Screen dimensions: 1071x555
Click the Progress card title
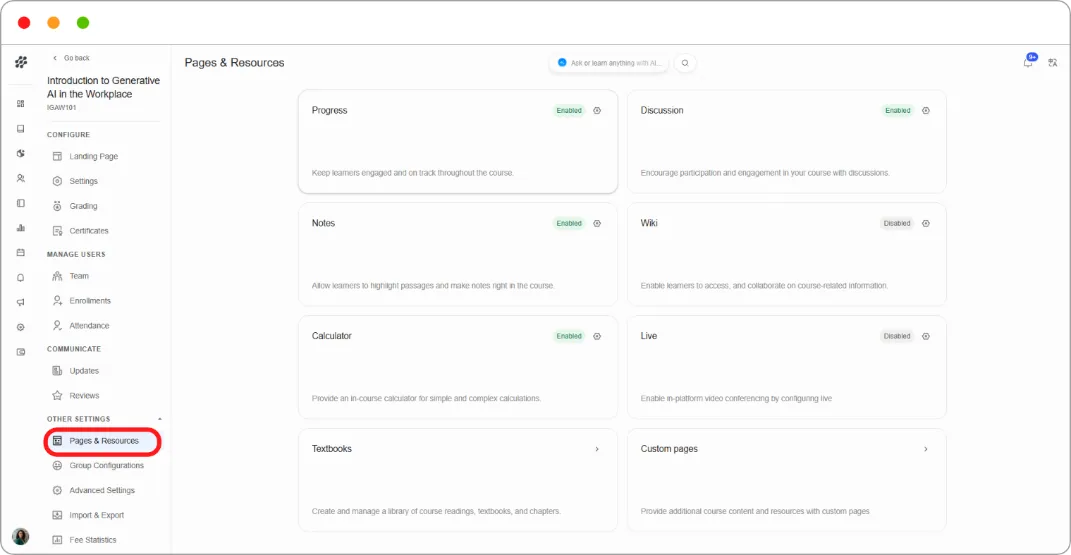click(x=329, y=111)
